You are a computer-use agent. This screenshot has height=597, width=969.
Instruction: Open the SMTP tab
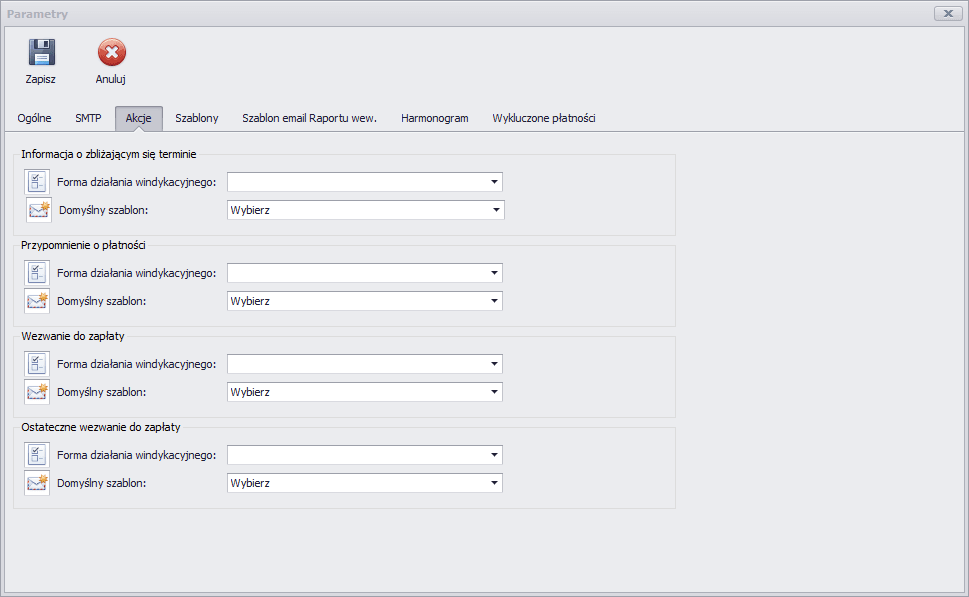click(x=88, y=118)
